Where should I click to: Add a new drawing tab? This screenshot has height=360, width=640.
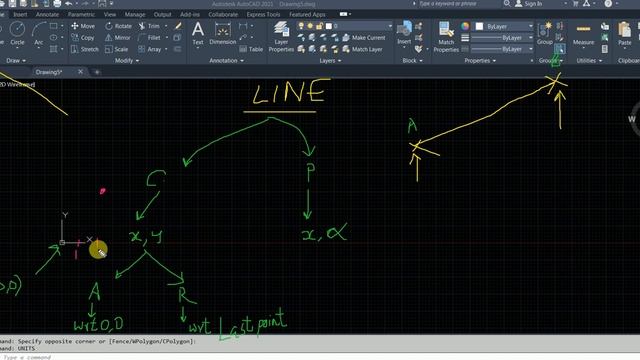97,72
